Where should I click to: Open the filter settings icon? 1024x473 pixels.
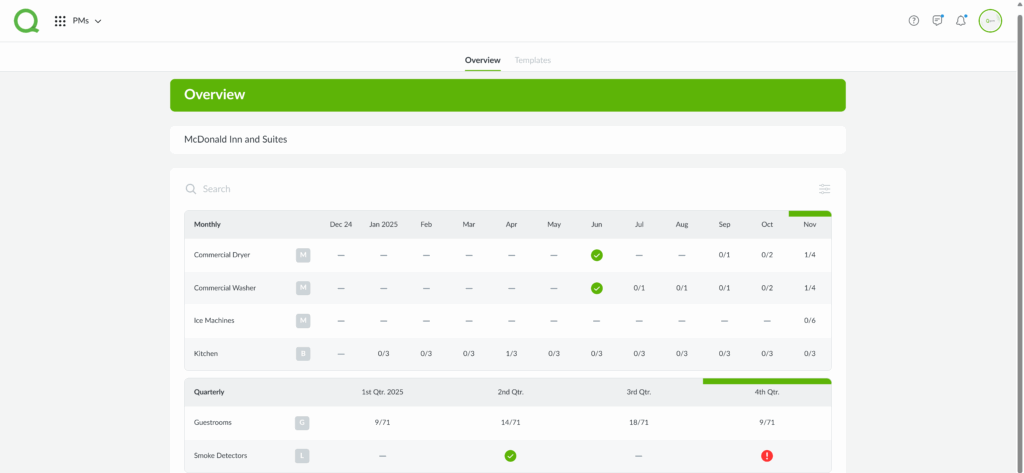point(824,189)
